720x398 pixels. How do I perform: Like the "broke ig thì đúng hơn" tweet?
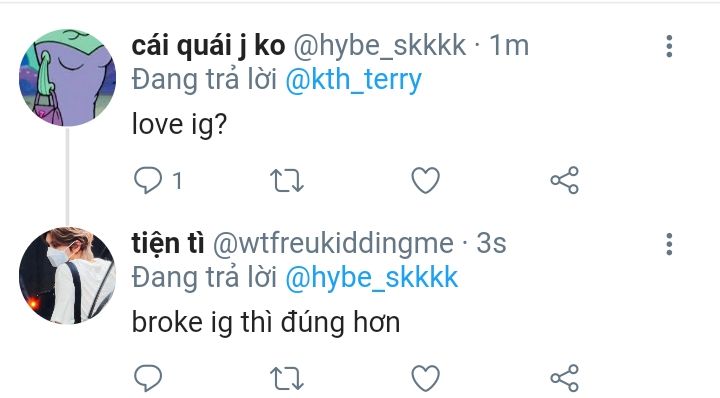[x=426, y=378]
